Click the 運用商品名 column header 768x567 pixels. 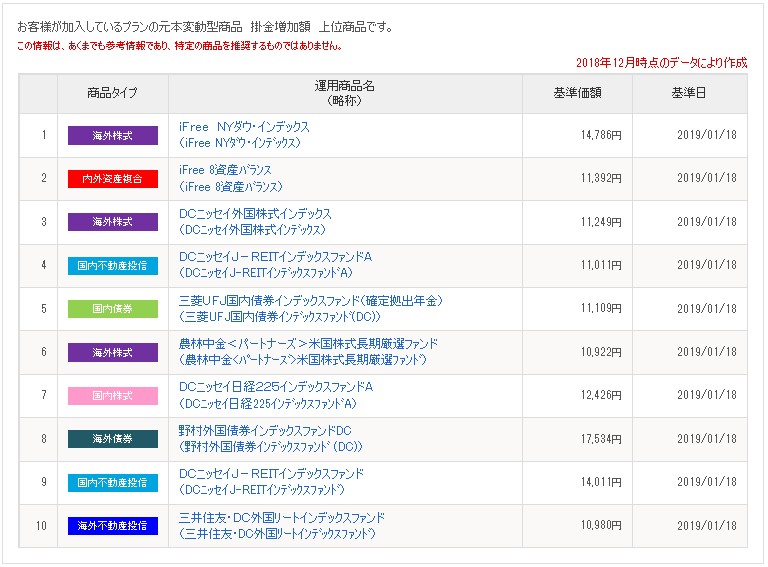345,93
